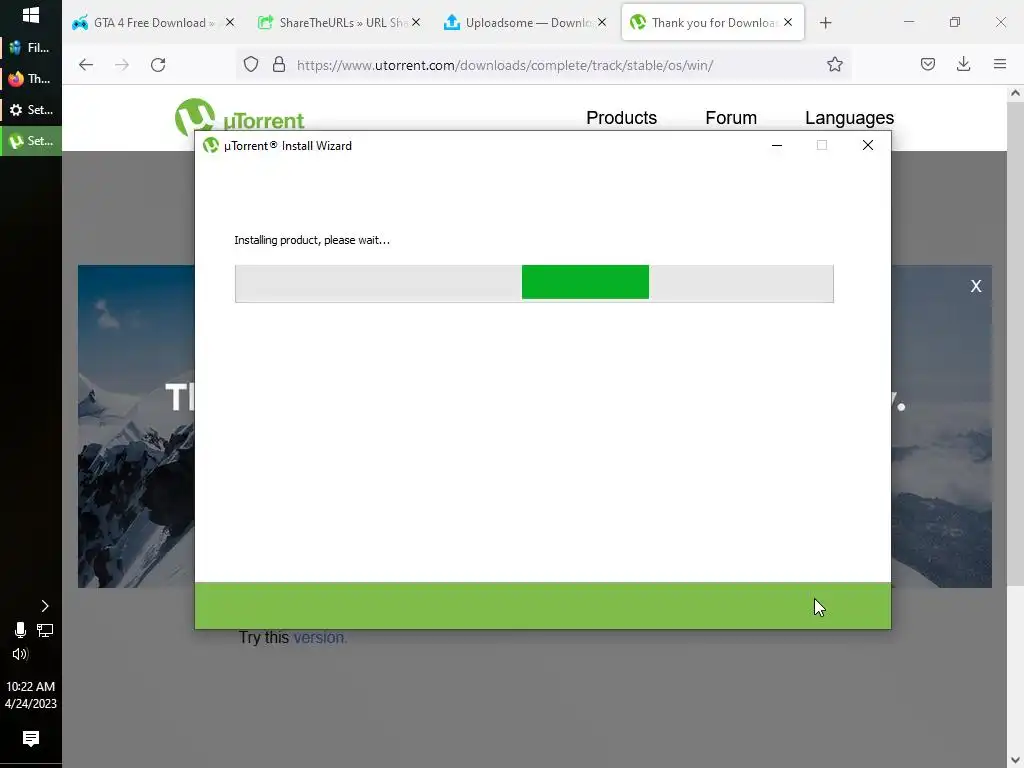Viewport: 1024px width, 768px height.
Task: Close the Uploadsome tab
Action: (x=601, y=23)
